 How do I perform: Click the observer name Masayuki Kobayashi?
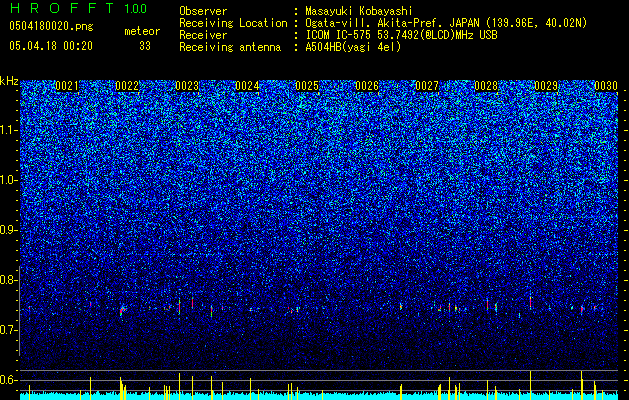[359, 11]
